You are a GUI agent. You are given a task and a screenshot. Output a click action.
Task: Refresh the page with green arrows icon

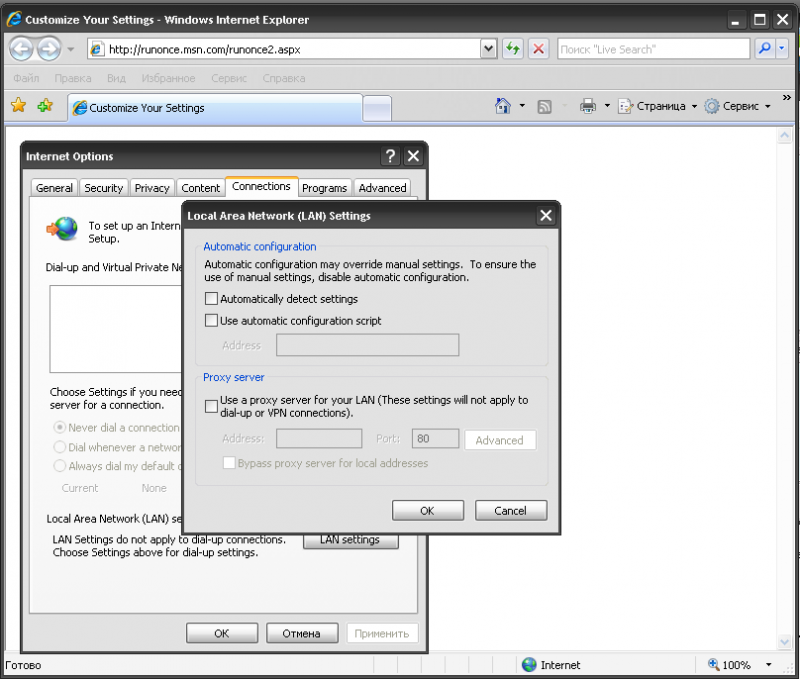tap(513, 49)
